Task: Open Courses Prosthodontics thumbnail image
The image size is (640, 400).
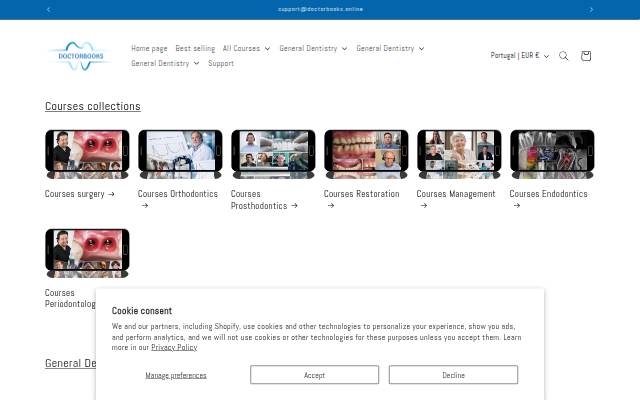Action: click(273, 154)
